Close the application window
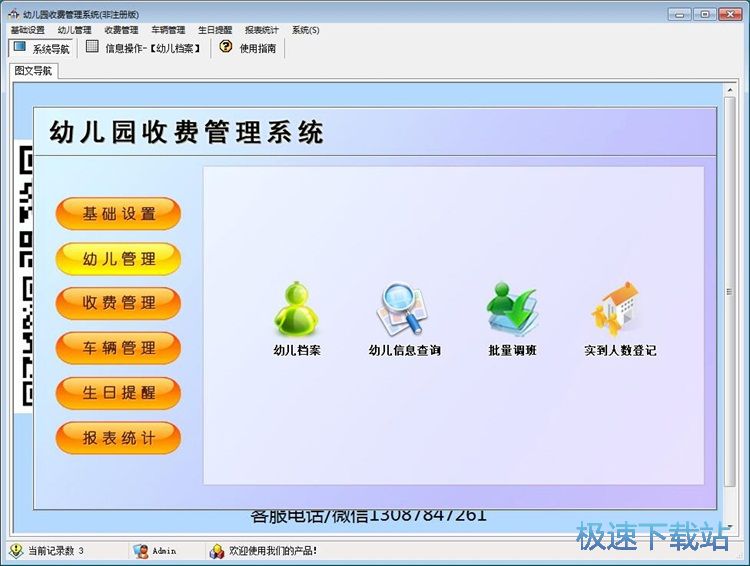Image resolution: width=750 pixels, height=566 pixels. point(730,14)
